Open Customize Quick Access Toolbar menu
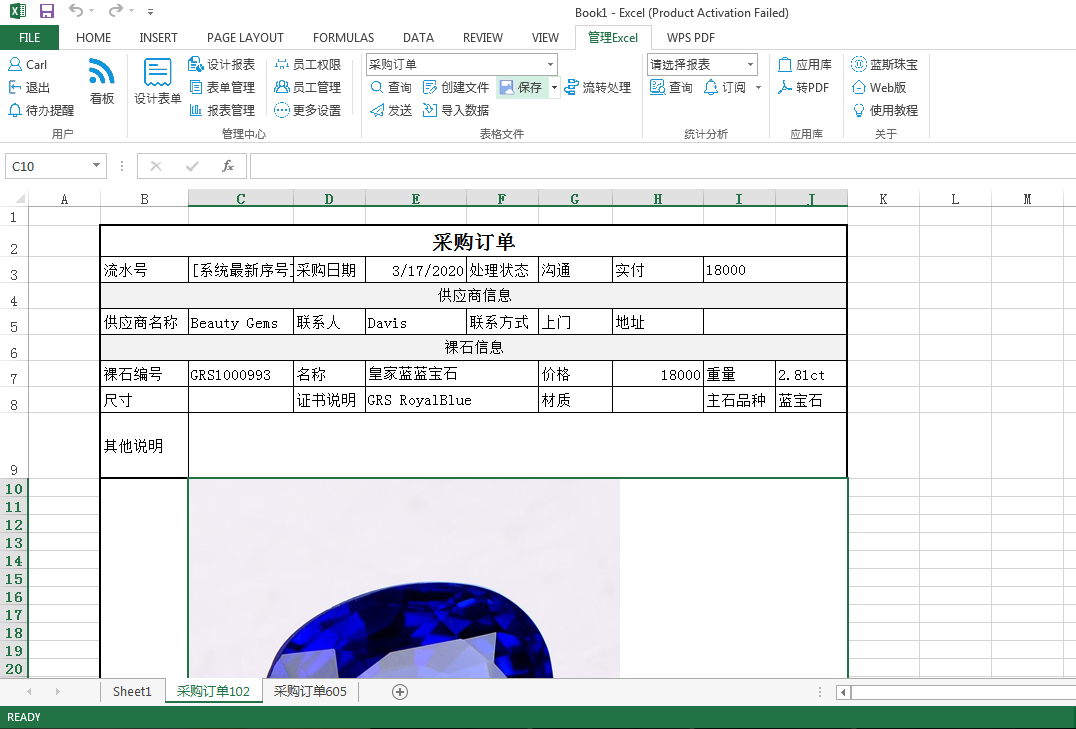The height and width of the screenshot is (729, 1076). 150,12
